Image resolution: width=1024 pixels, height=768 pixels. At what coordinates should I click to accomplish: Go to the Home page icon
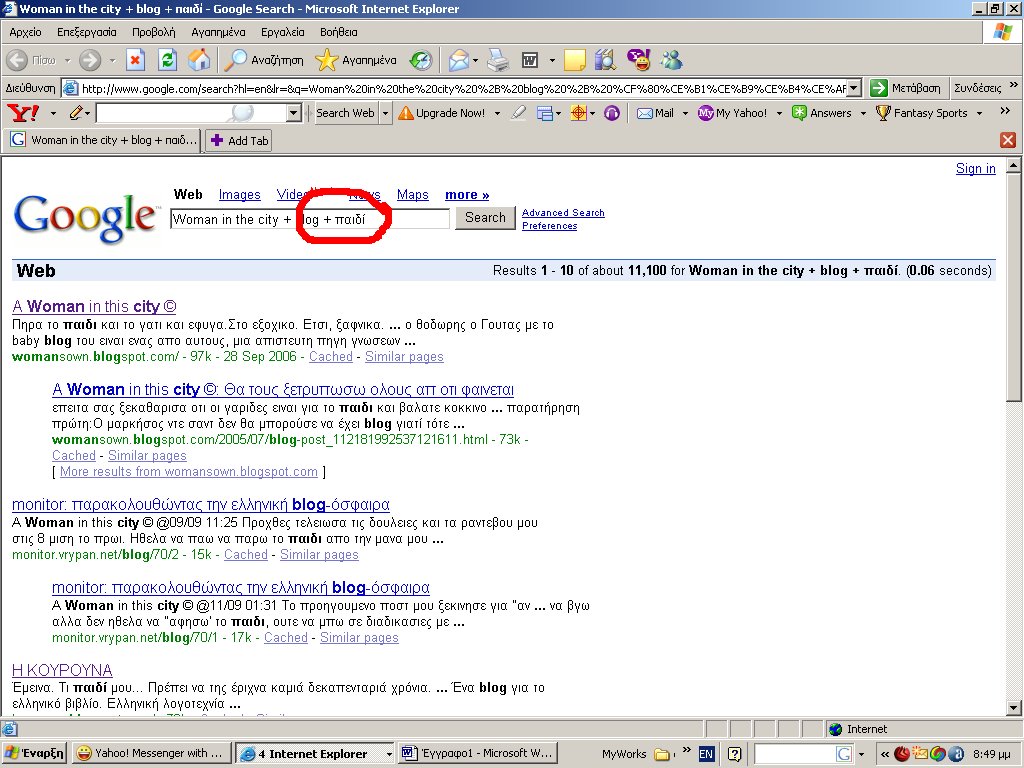tap(199, 61)
